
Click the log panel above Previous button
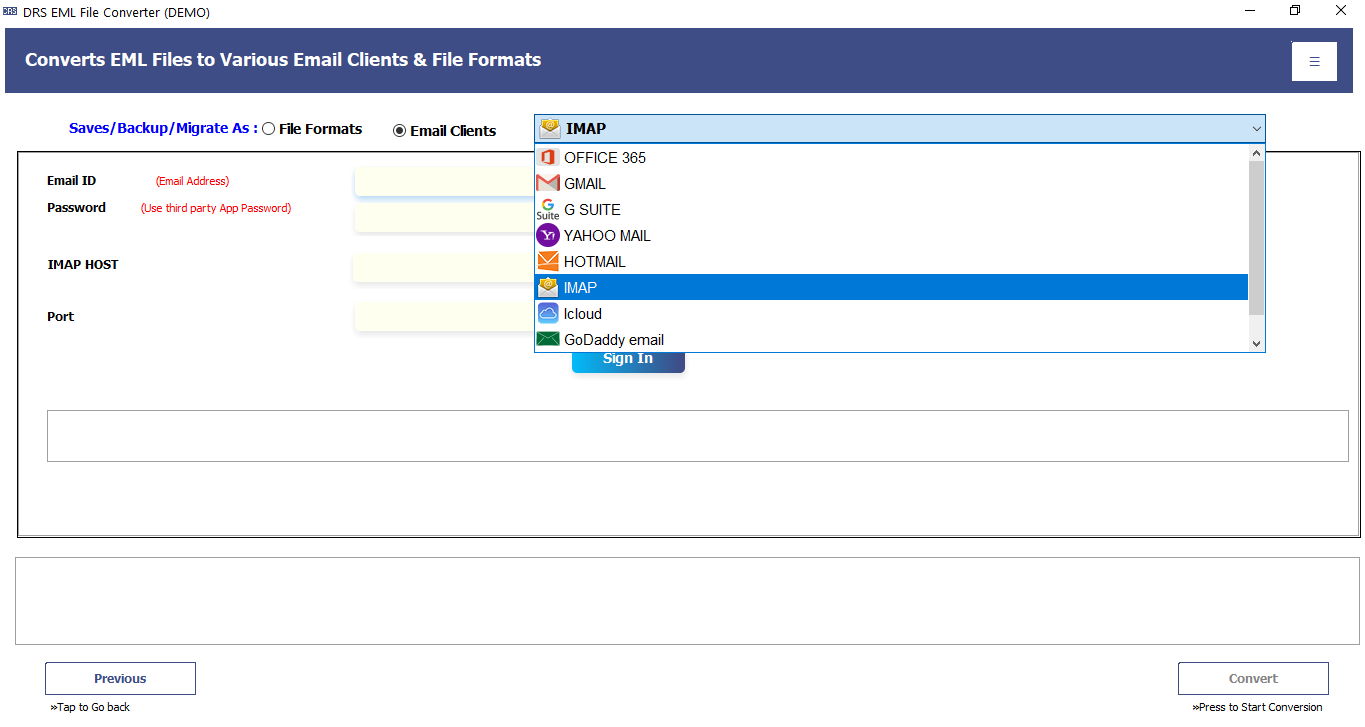point(687,600)
